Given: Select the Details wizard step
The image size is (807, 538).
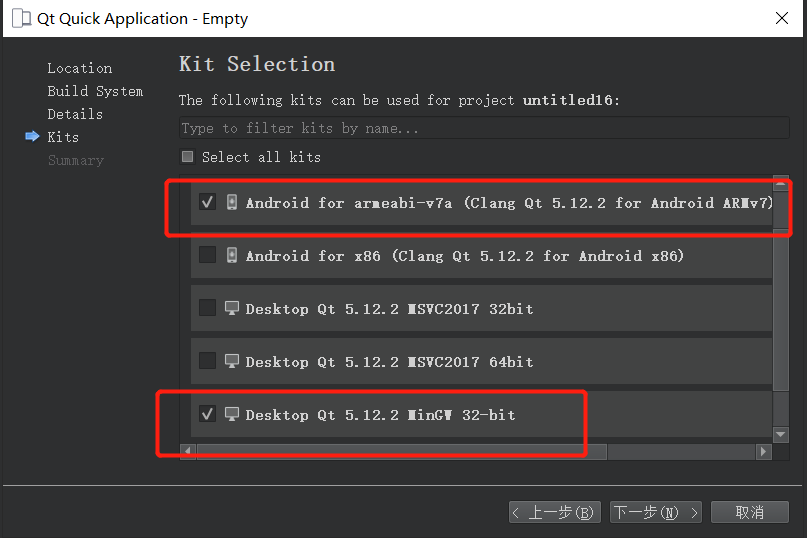Looking at the screenshot, I should 75,114.
